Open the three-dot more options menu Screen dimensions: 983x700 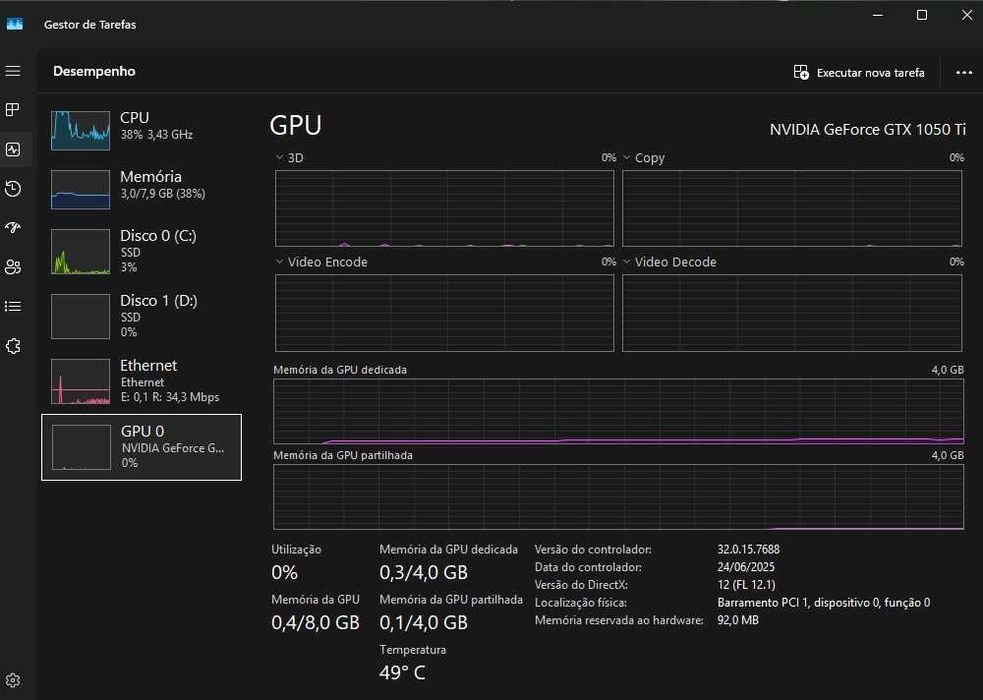964,72
